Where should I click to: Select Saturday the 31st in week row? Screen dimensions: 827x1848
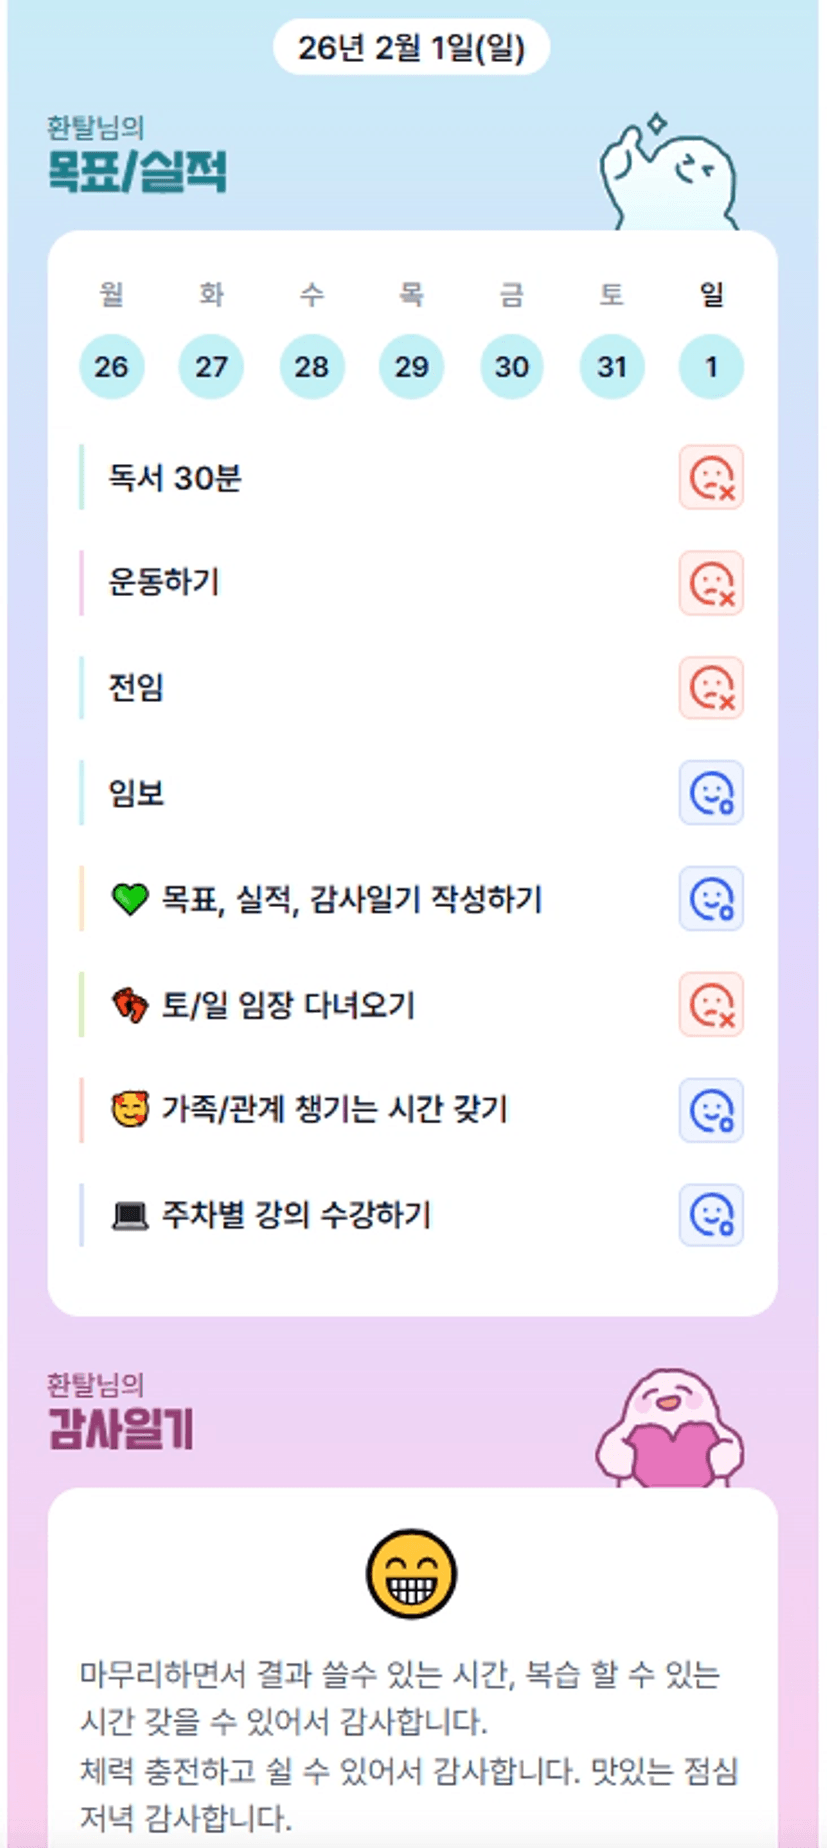click(611, 367)
